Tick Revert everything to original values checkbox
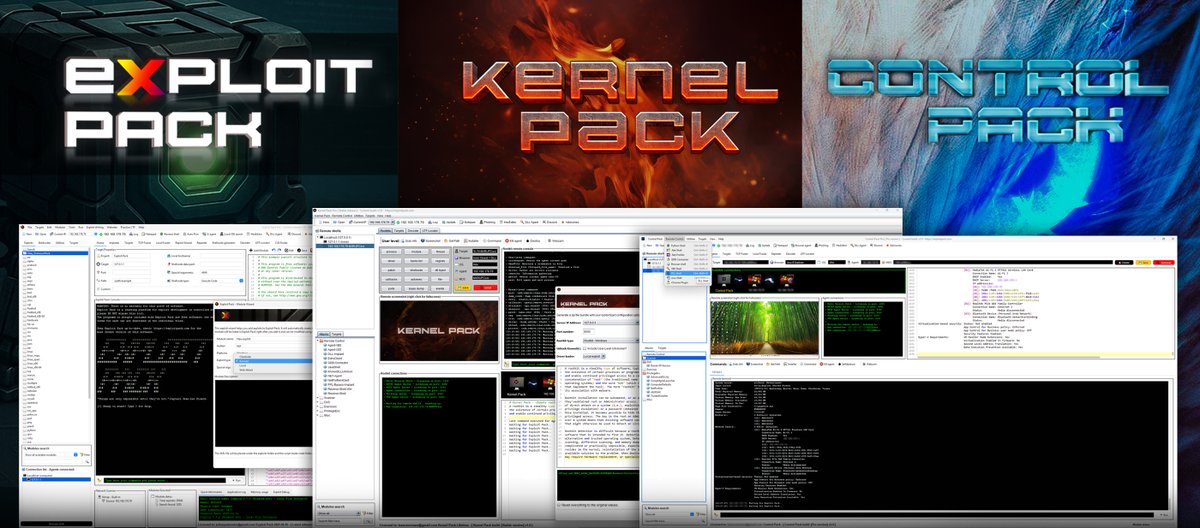Screen dimensions: 1200x528 559,505
